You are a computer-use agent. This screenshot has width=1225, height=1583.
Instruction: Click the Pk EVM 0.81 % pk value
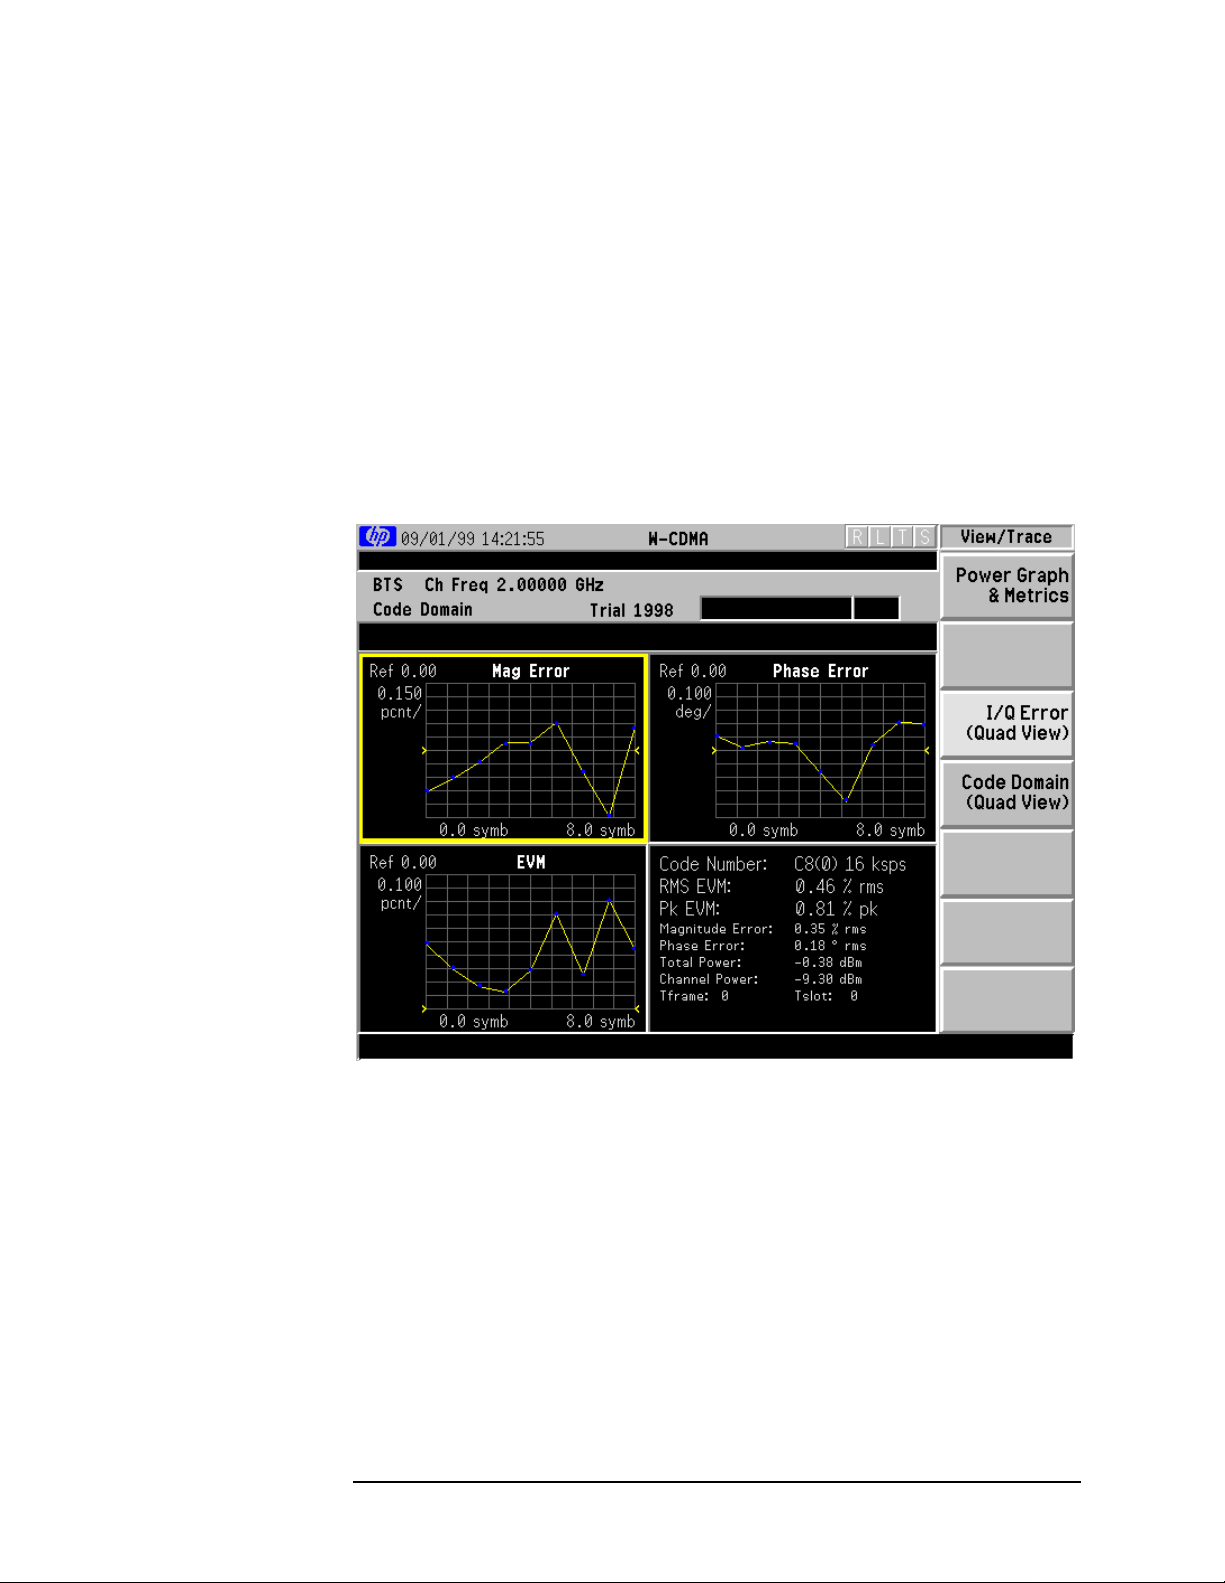coord(837,909)
